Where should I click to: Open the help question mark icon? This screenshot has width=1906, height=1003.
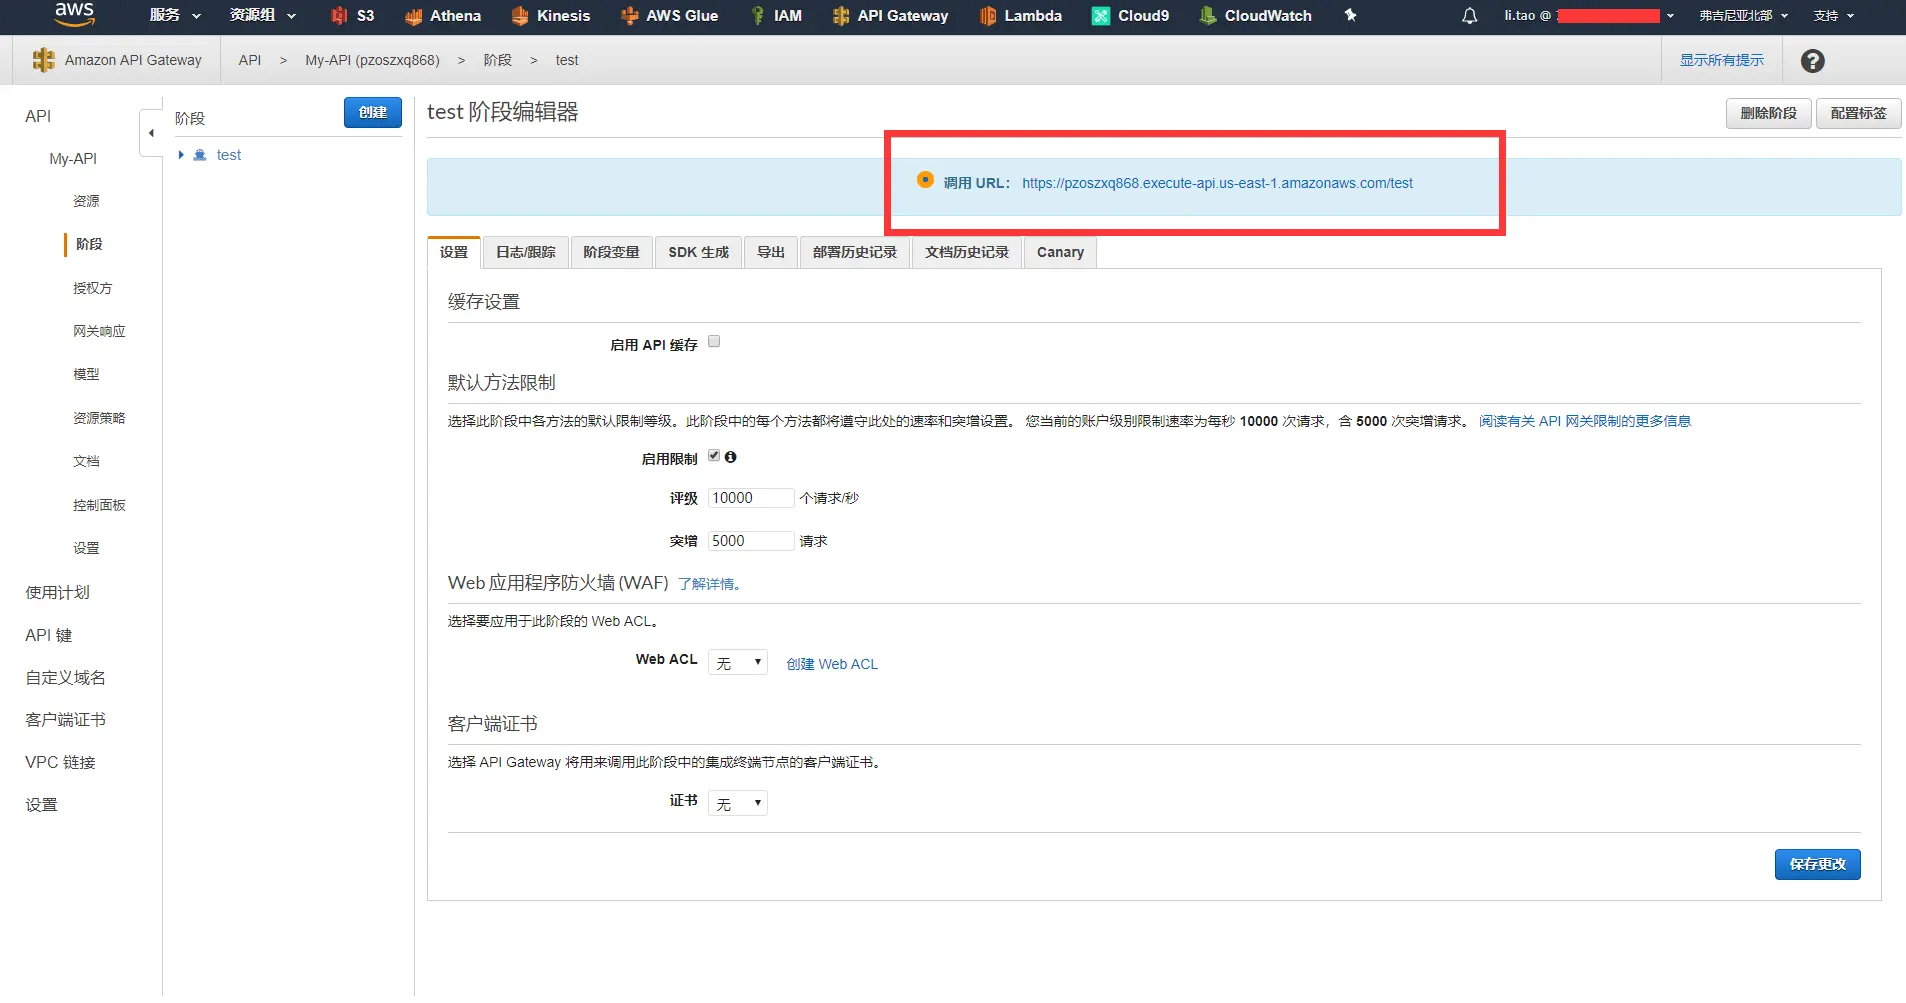(1812, 61)
